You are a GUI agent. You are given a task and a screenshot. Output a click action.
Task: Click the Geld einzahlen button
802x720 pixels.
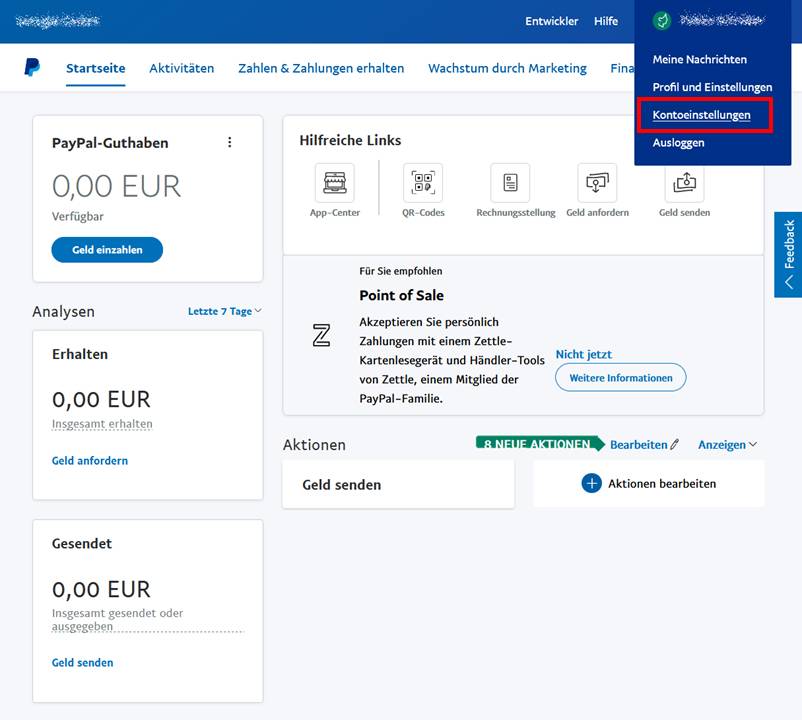click(107, 250)
